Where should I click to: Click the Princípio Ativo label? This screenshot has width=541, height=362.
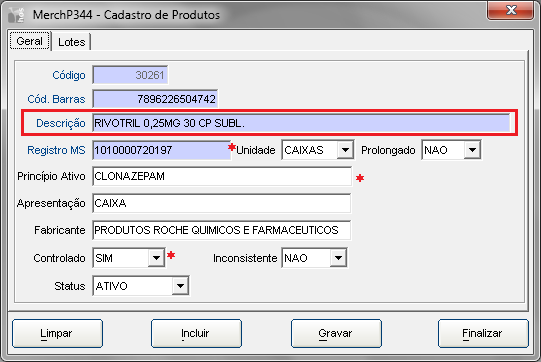[x=51, y=176]
